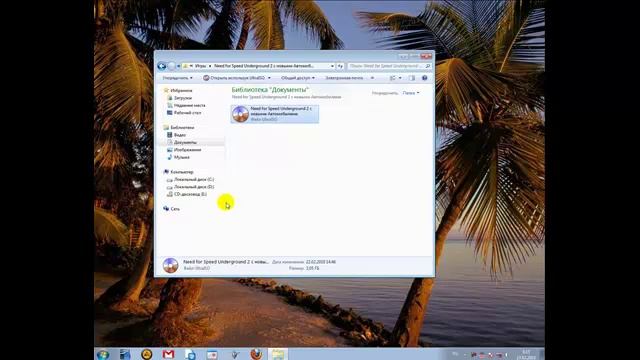Open the Изображения library
The image size is (640, 360).
coord(187,150)
